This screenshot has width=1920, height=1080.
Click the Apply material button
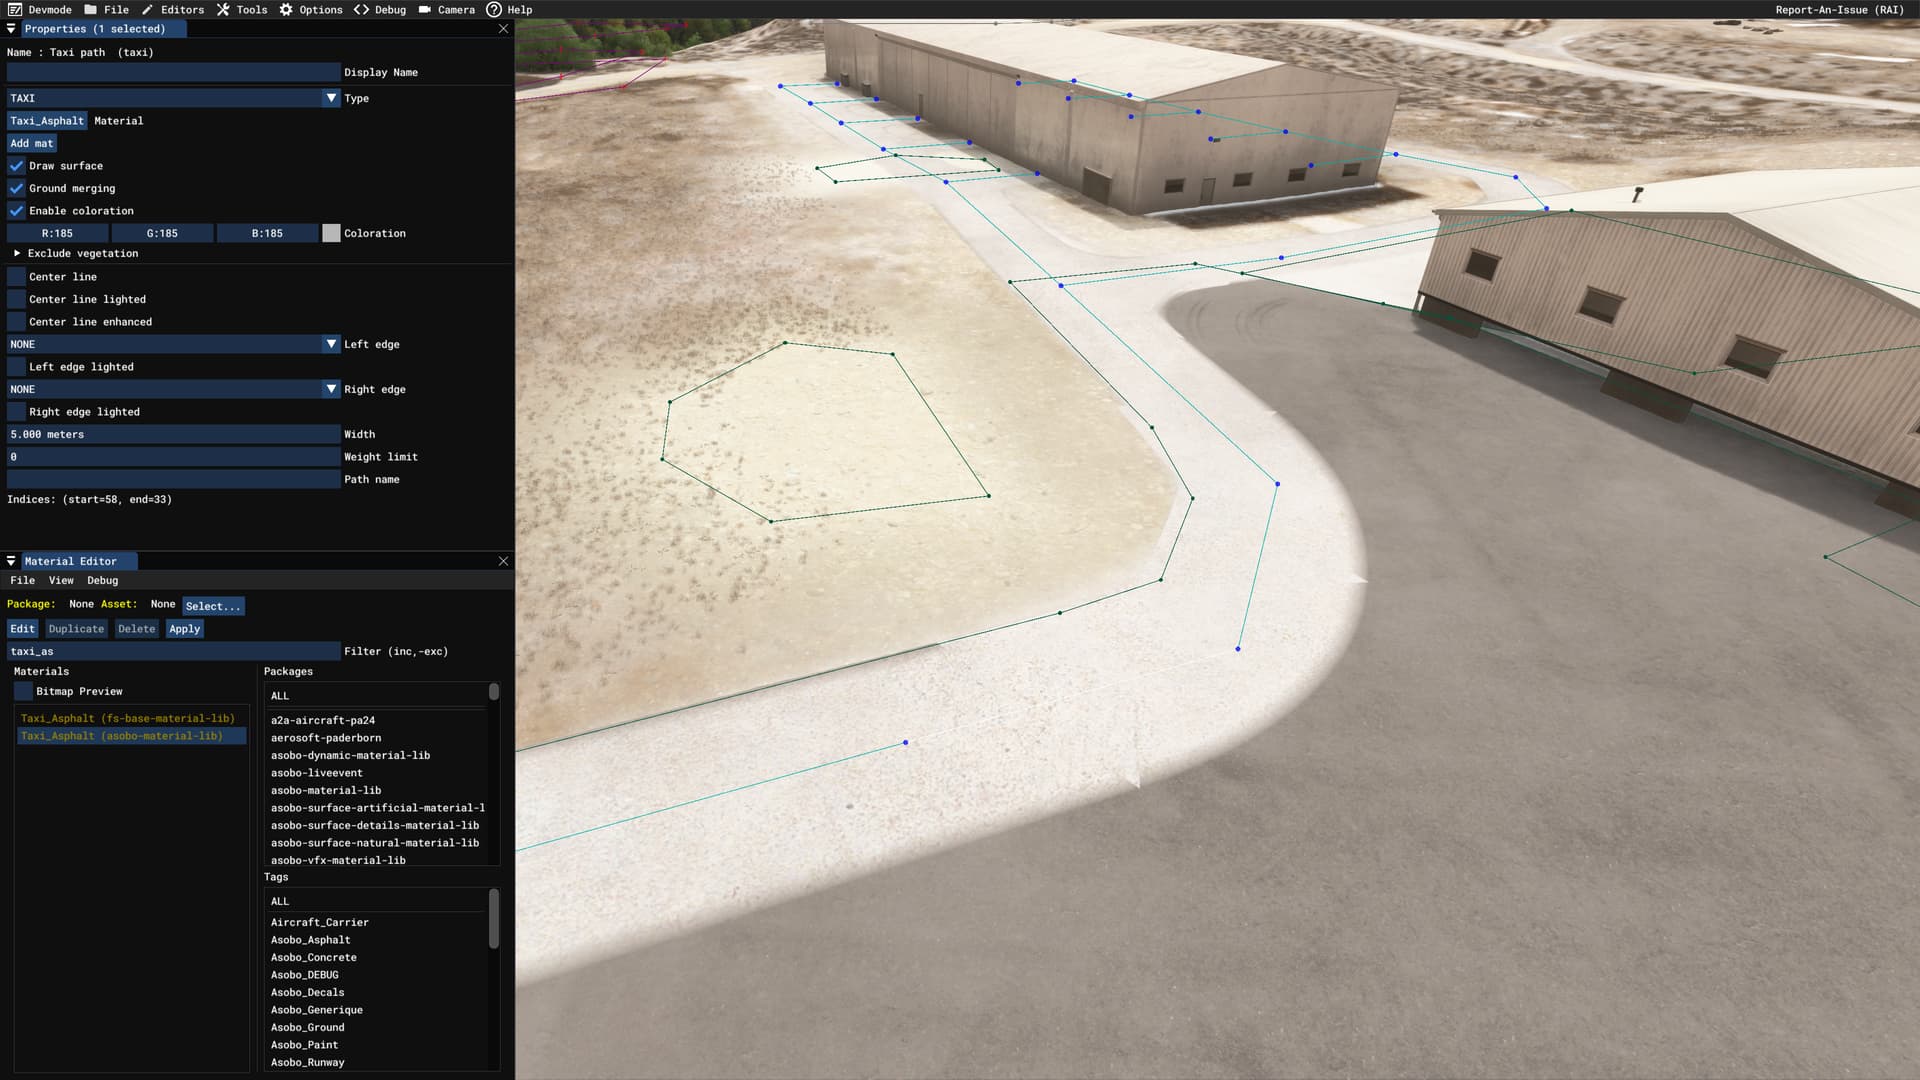coord(184,629)
